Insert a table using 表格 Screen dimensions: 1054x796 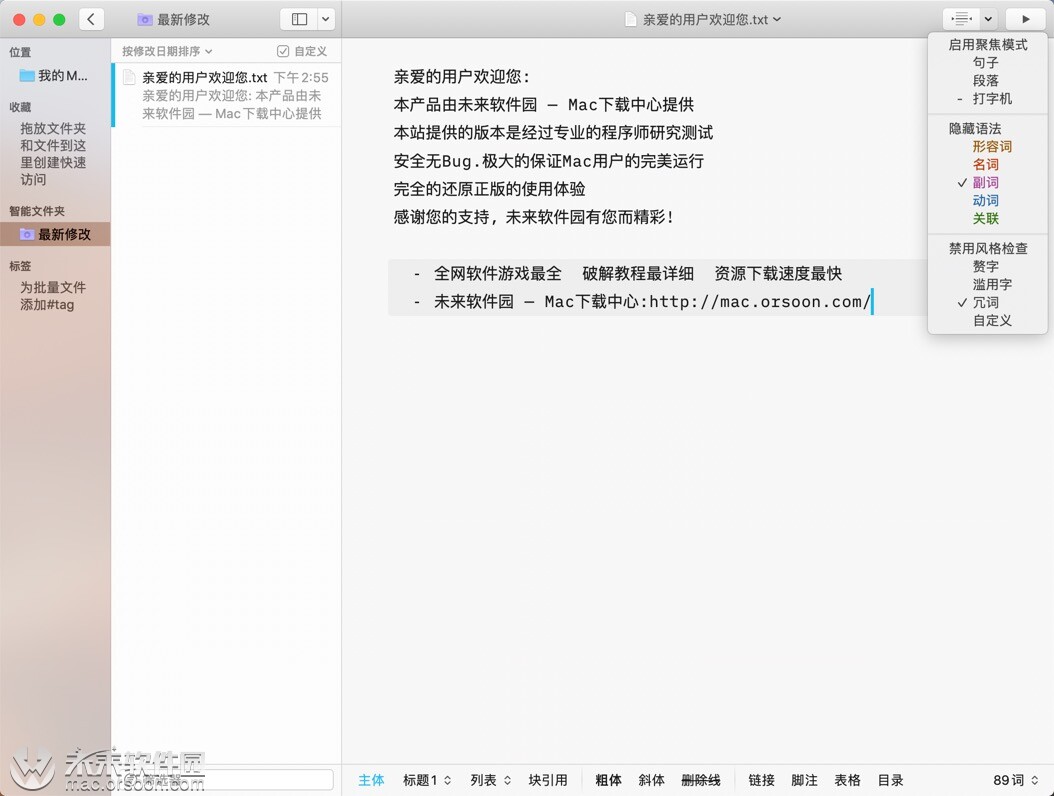(x=847, y=780)
